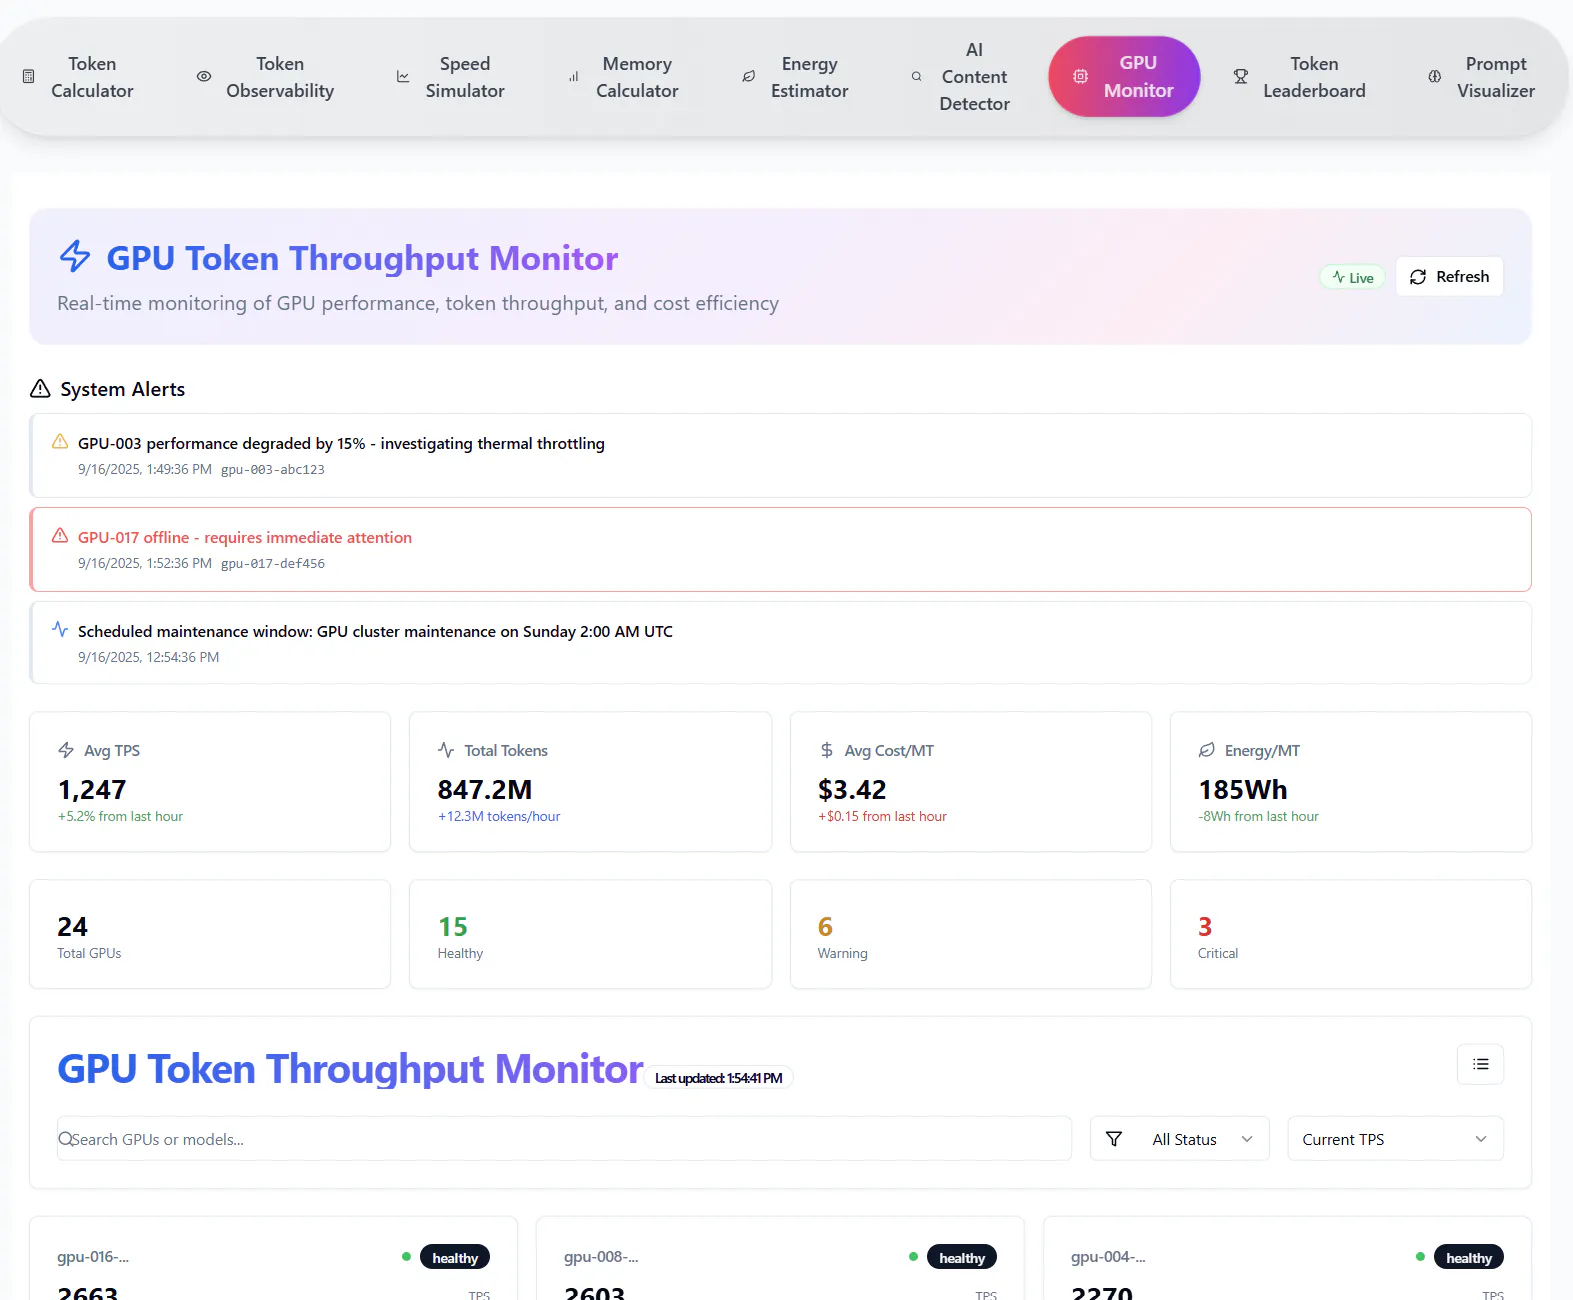Click the Prompt Visualizer brain icon

[x=1435, y=77]
